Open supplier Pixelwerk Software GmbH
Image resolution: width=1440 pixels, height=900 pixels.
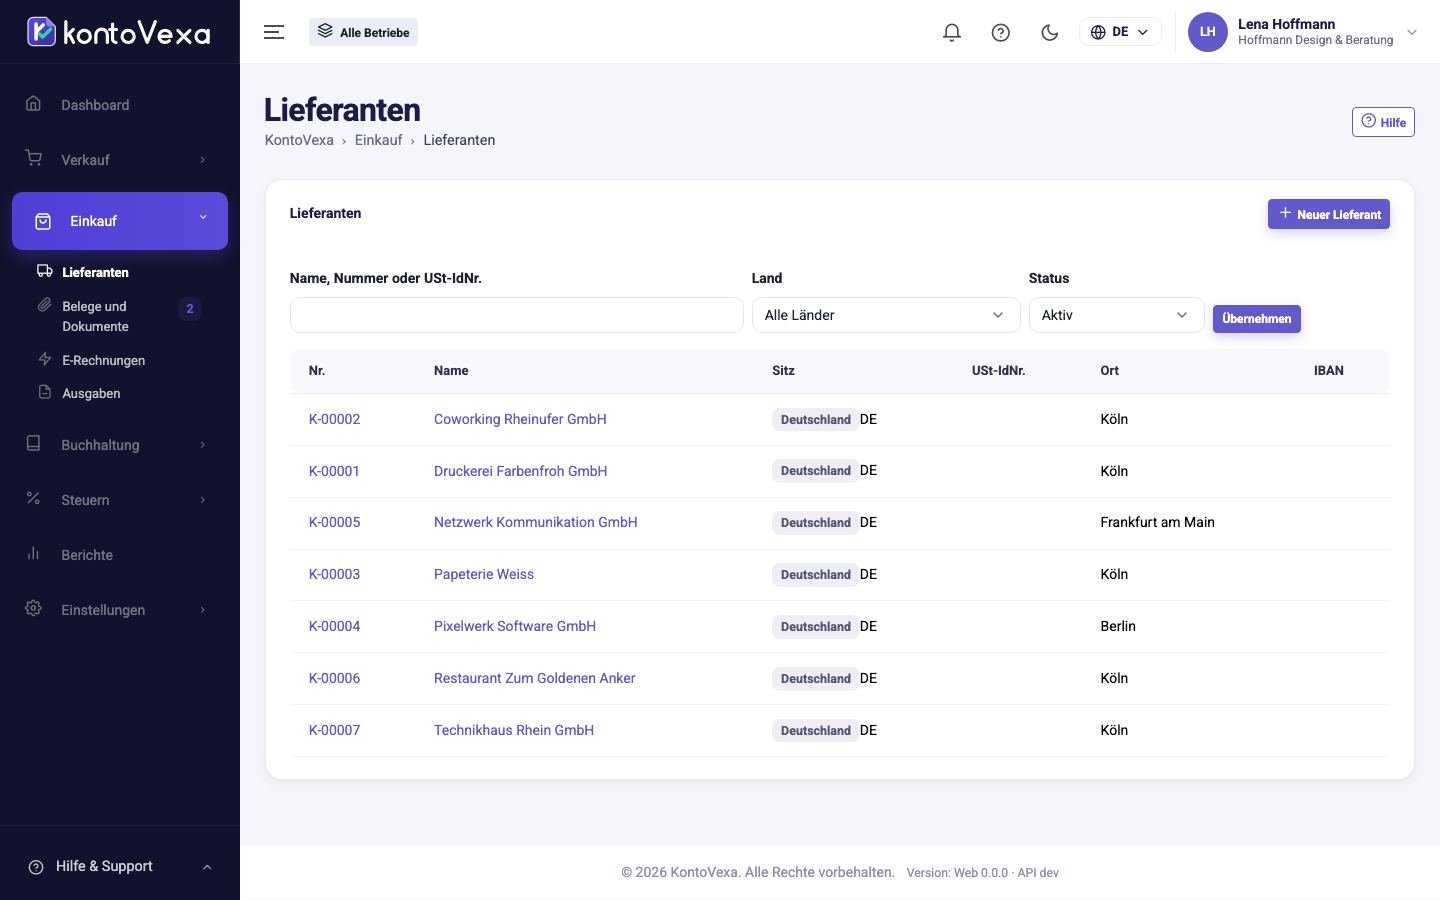515,626
